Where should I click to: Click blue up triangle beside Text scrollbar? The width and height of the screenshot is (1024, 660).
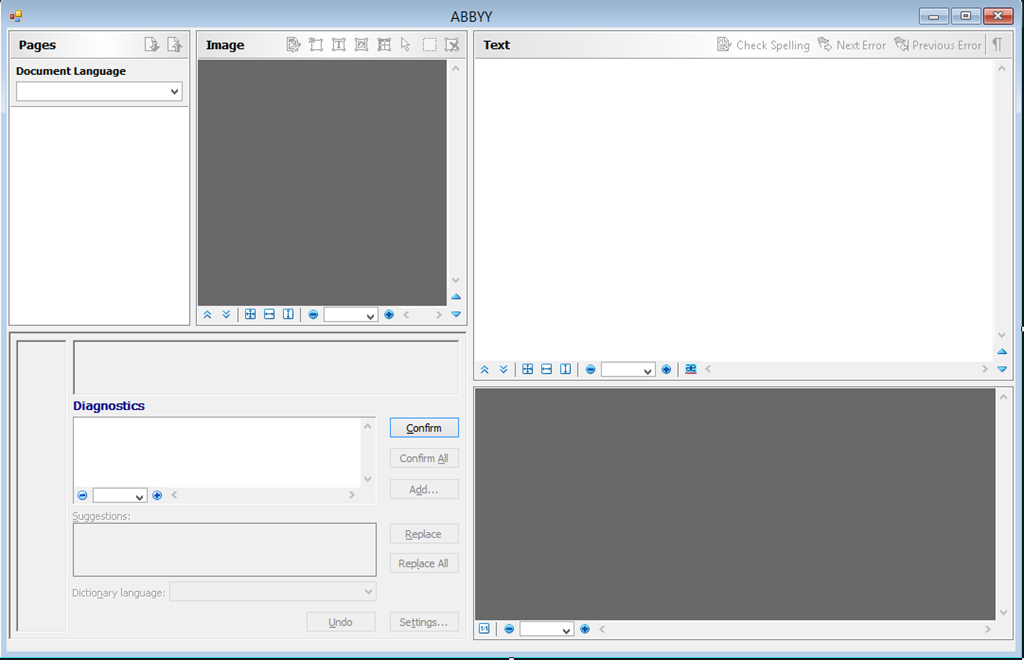click(x=1002, y=351)
